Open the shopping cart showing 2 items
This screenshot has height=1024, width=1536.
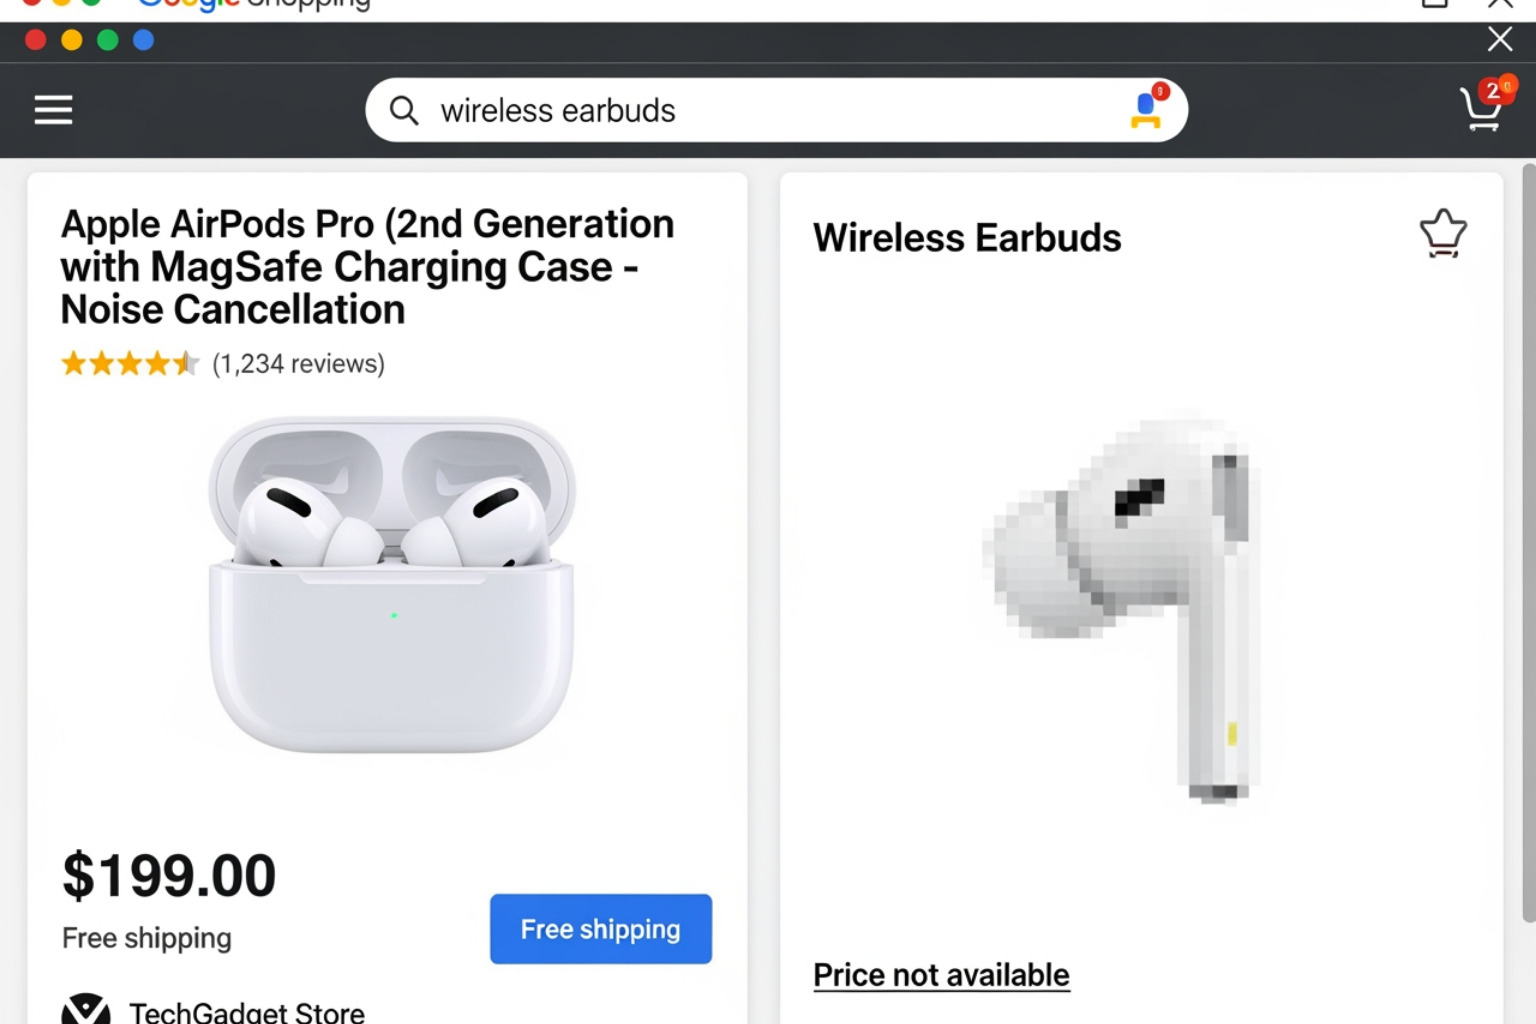pos(1483,112)
